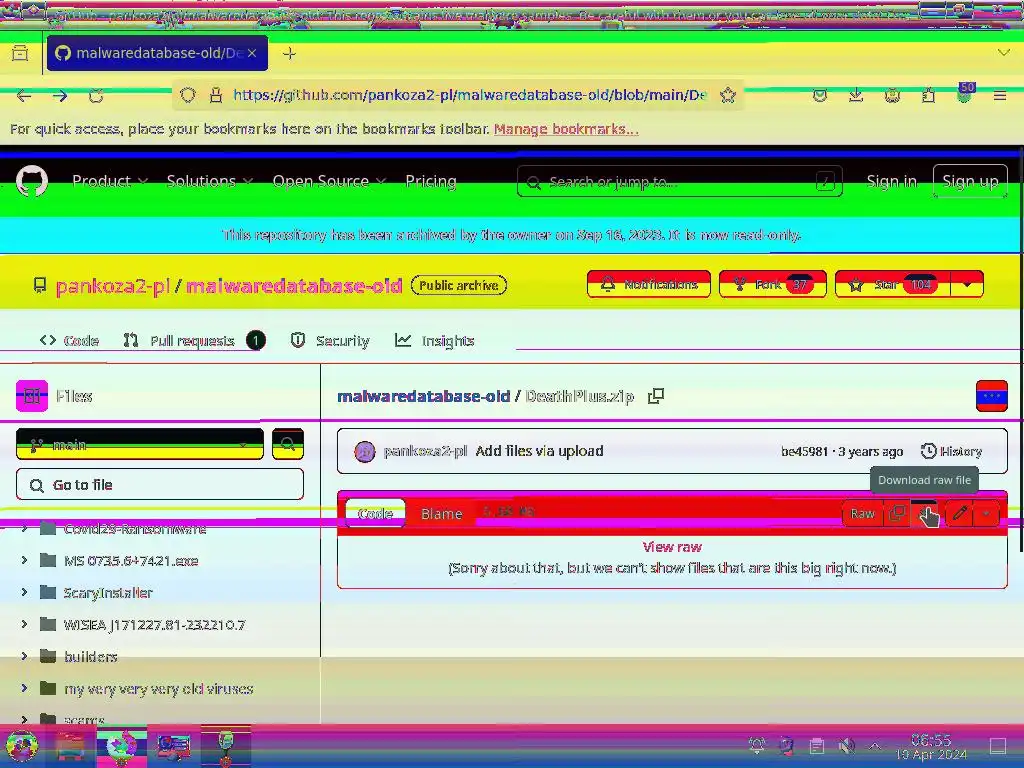This screenshot has height=768, width=1024.
Task: Switch to Insights tab
Action: [434, 340]
